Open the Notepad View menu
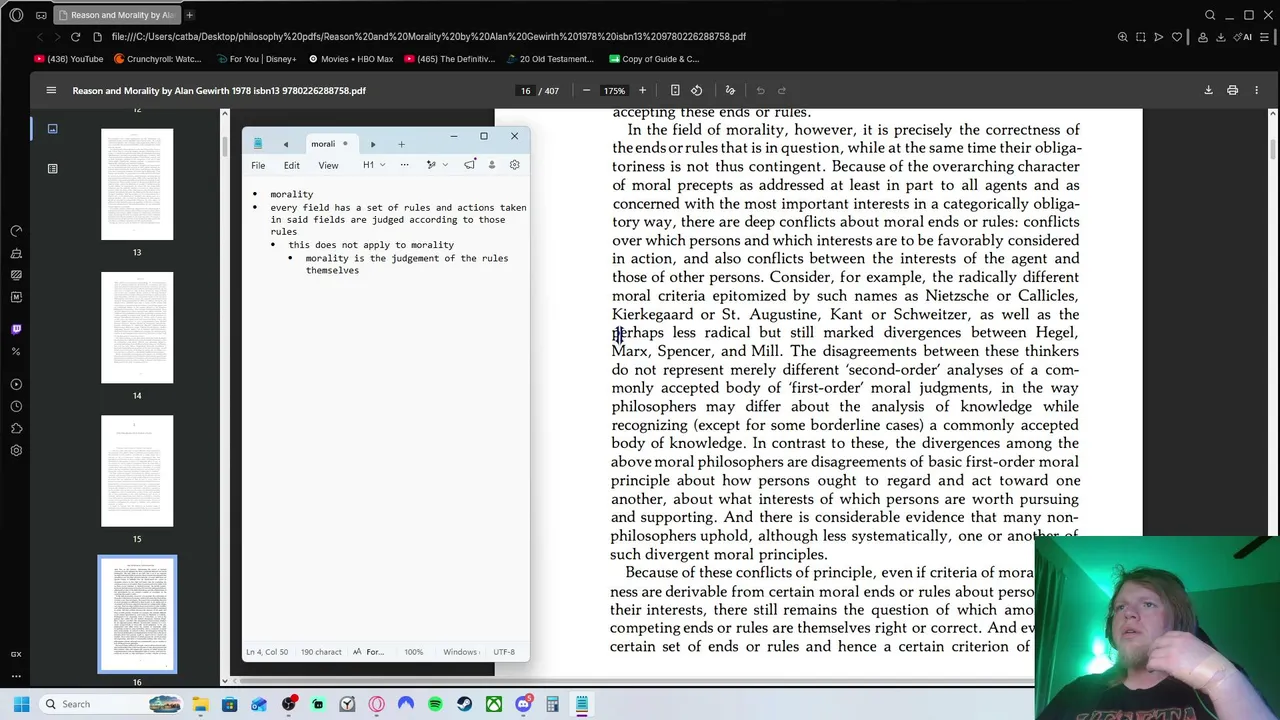 tap(328, 165)
